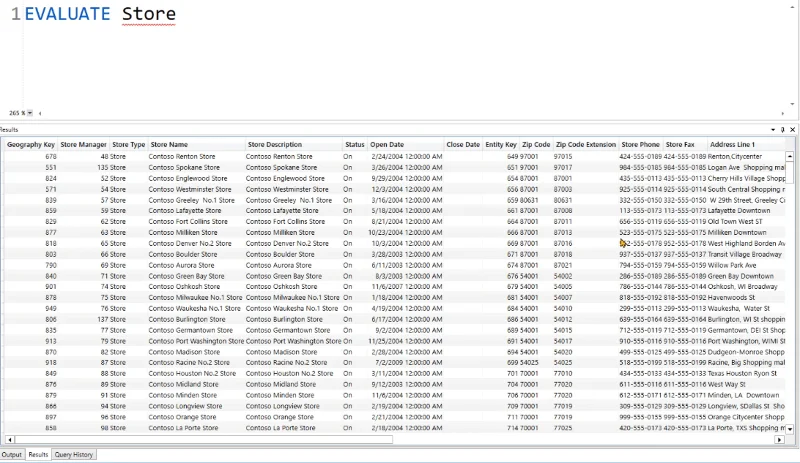Click the Zip Code column header
This screenshot has height=463, width=800.
(536, 144)
